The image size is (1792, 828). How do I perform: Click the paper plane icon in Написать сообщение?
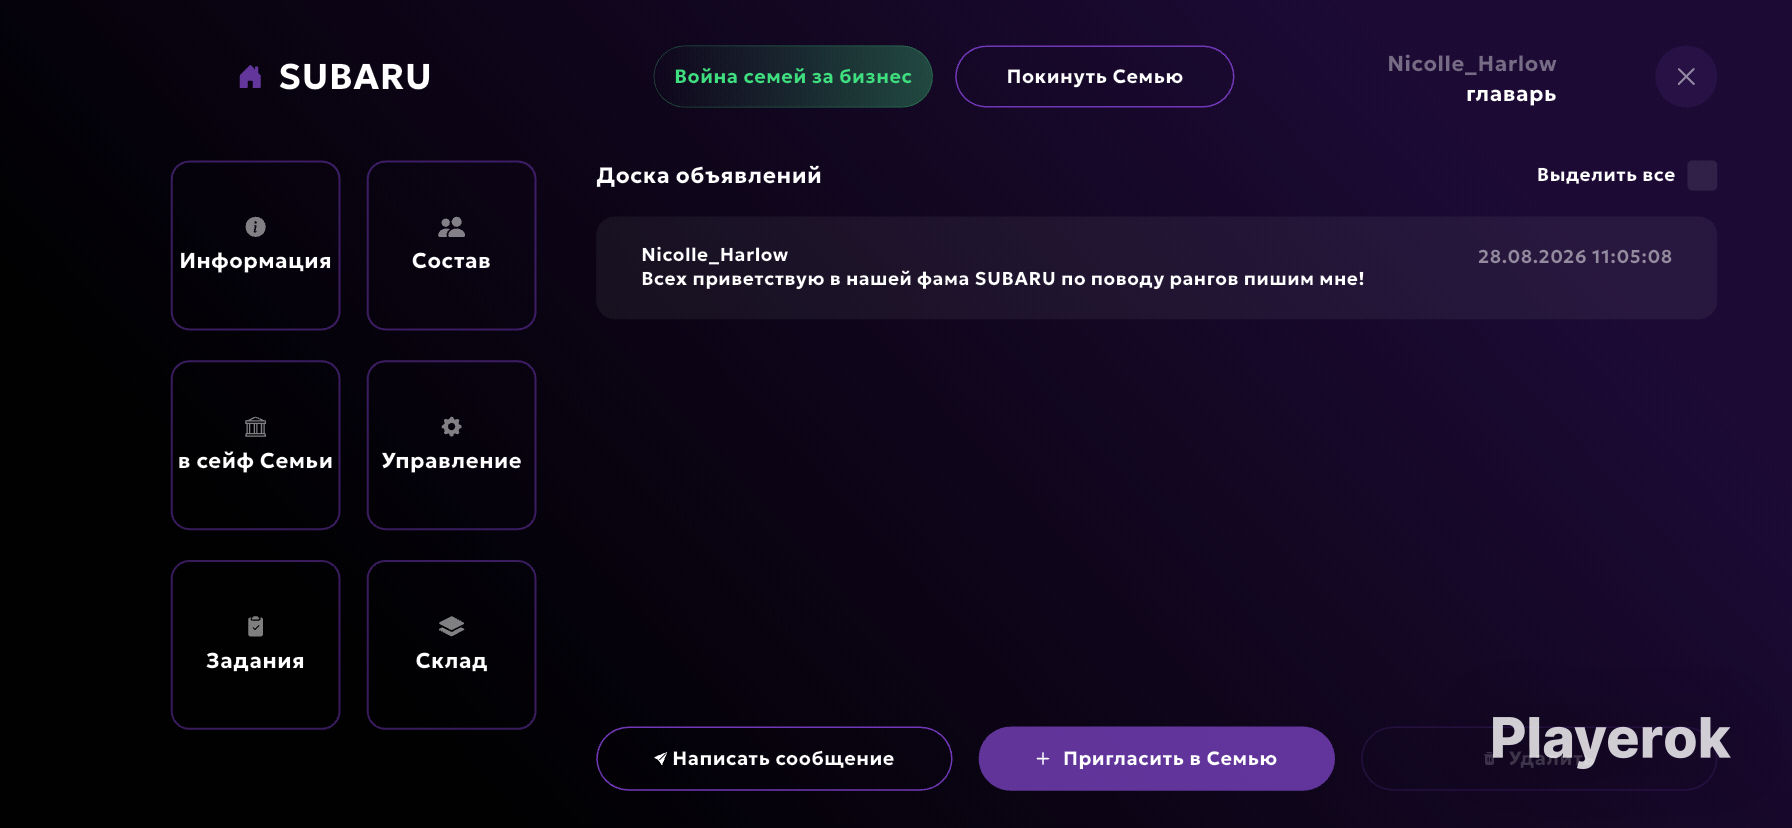click(660, 759)
